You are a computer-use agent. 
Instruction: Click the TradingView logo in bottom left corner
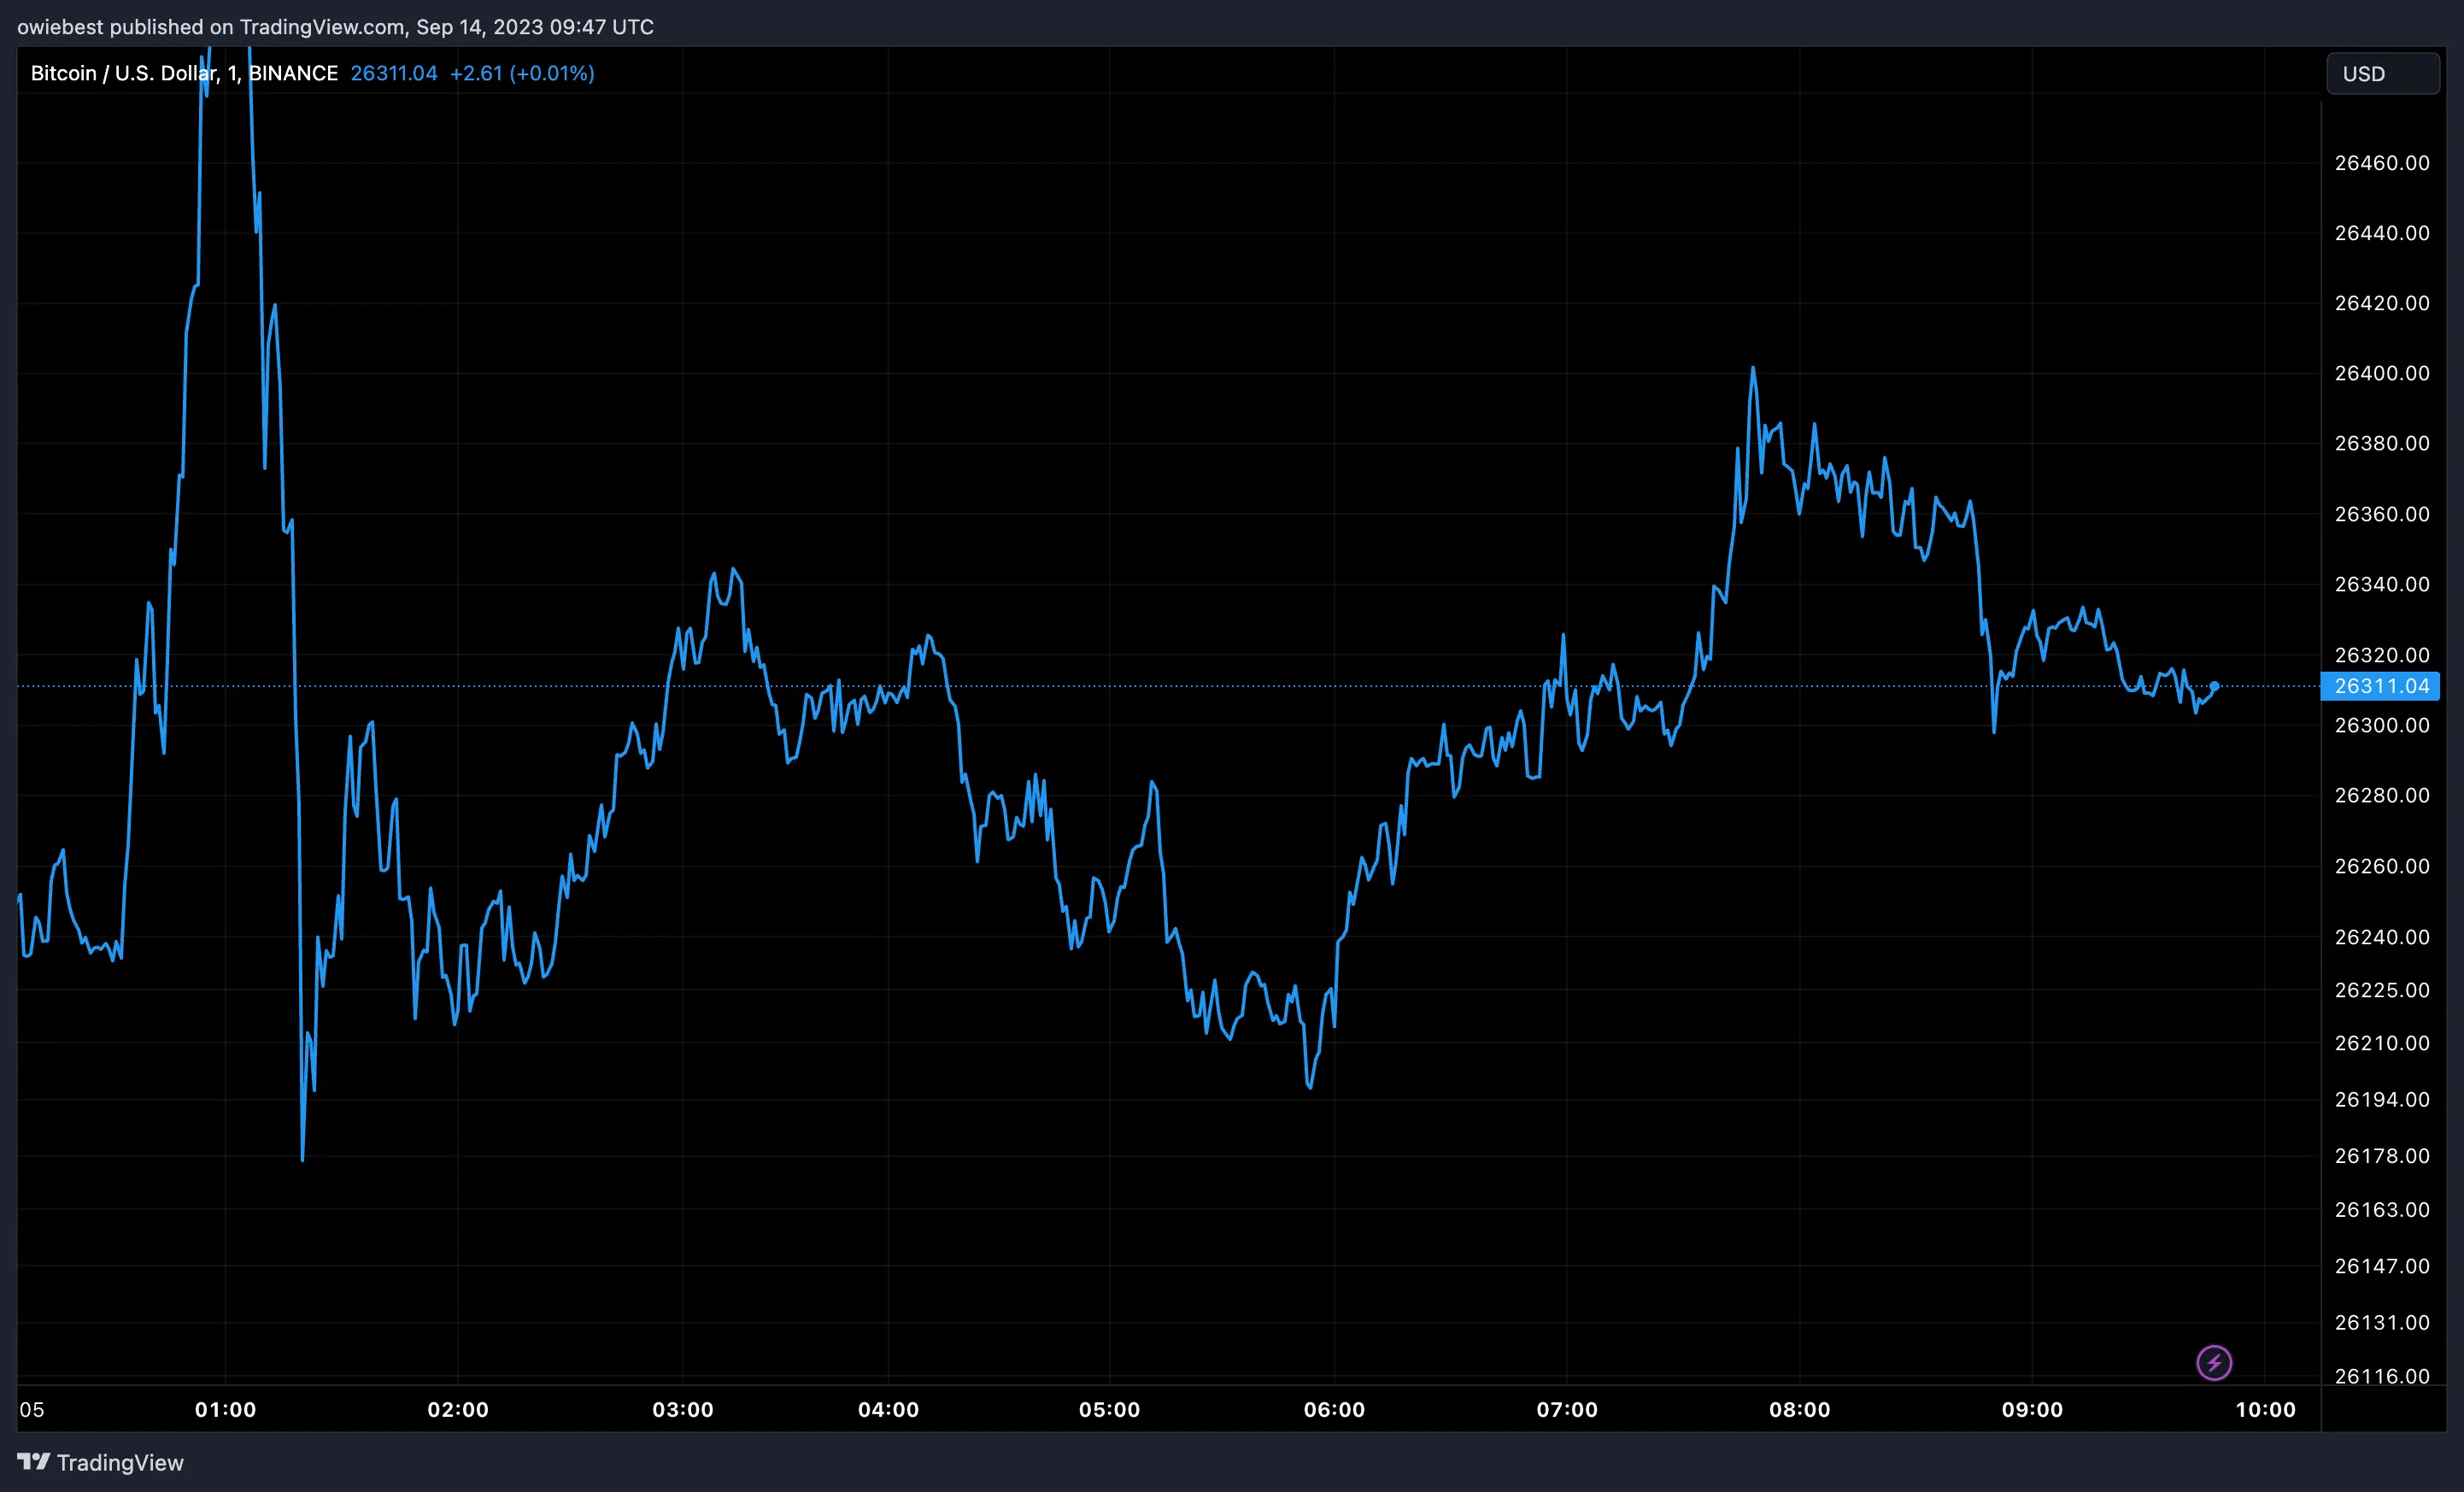click(x=34, y=1462)
